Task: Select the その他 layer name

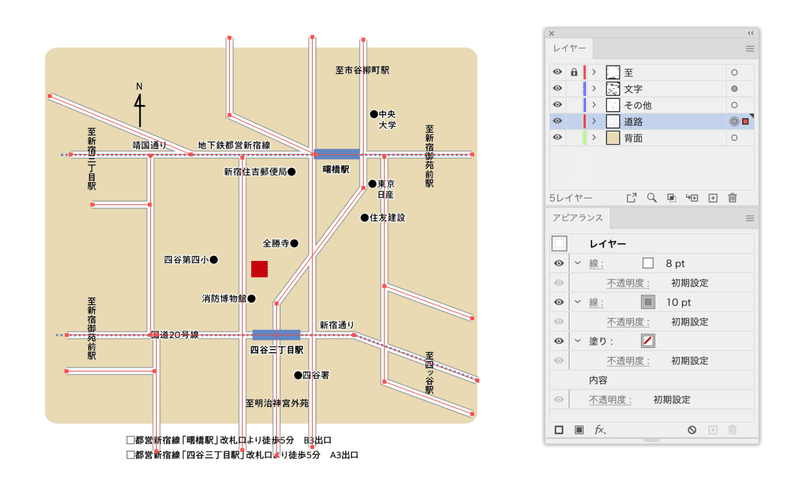Action: 638,105
